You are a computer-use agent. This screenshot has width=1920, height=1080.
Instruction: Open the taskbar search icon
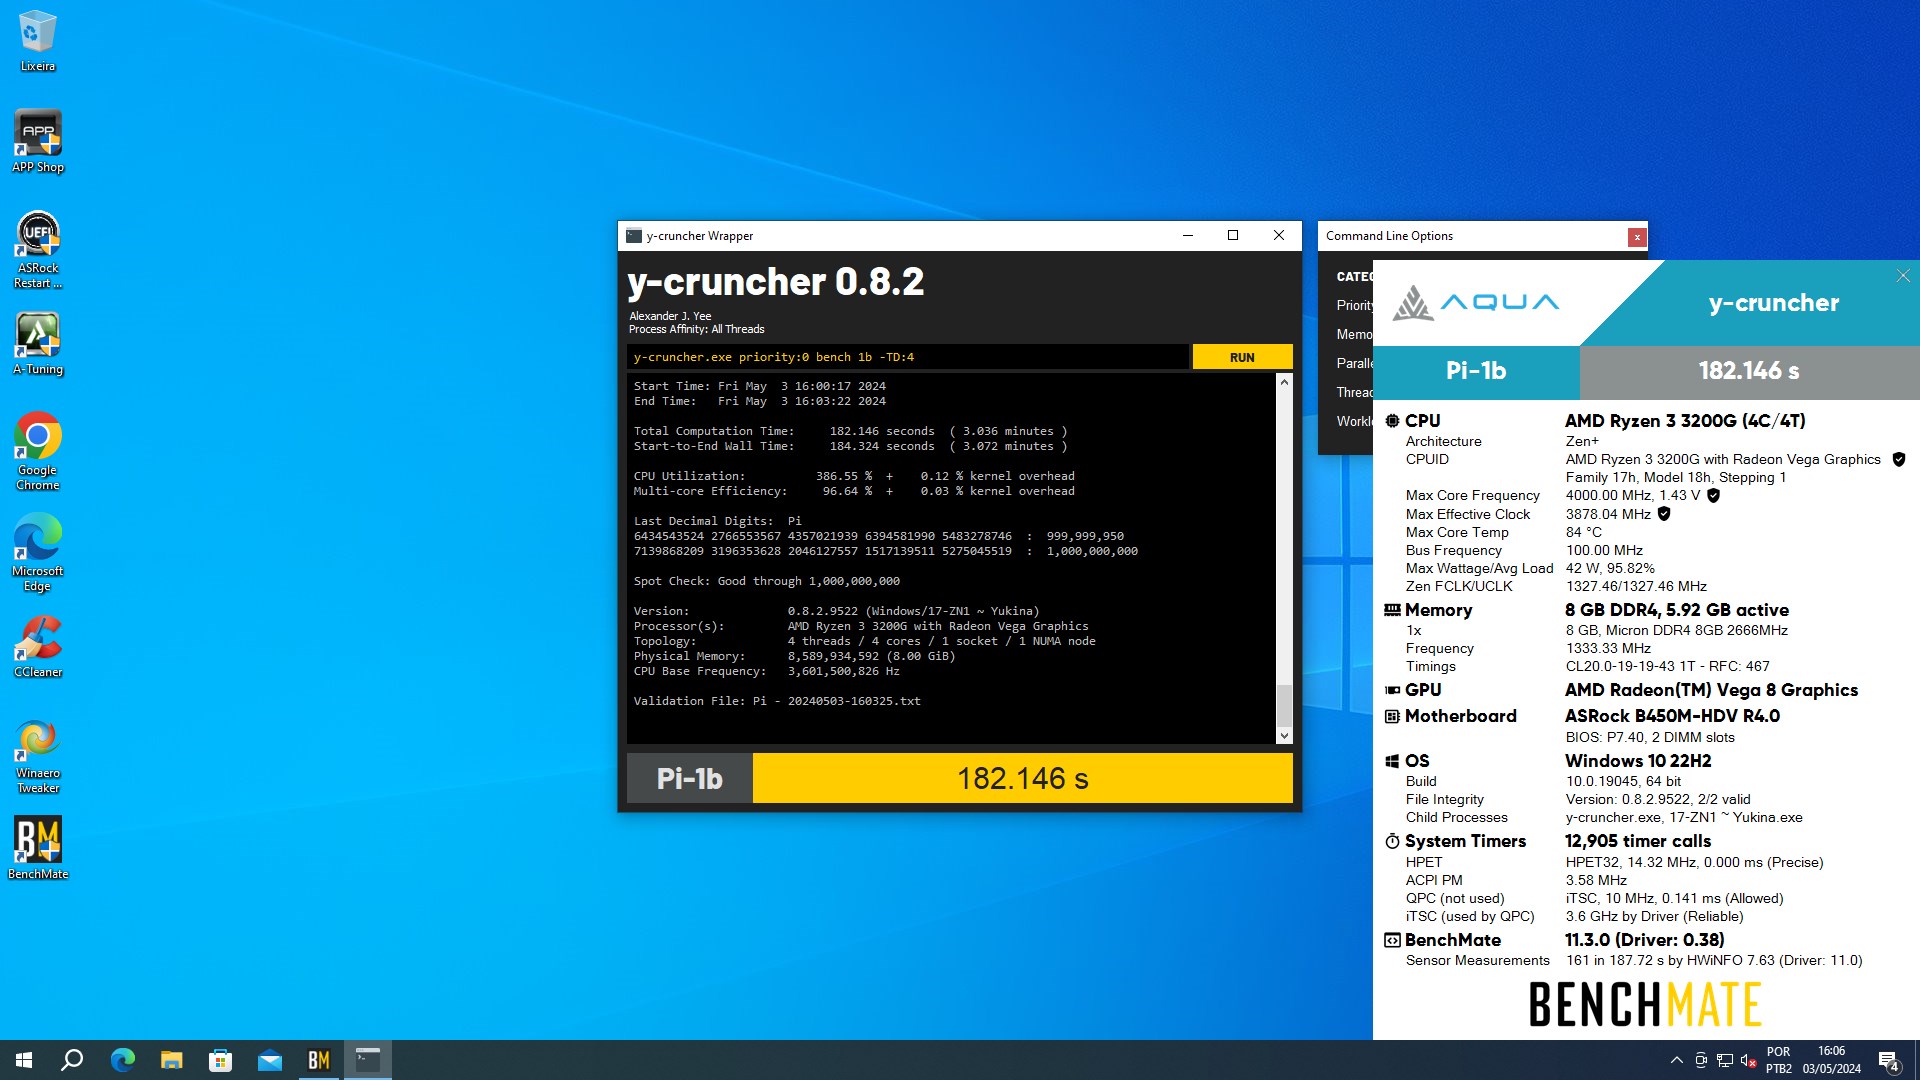coord(72,1060)
